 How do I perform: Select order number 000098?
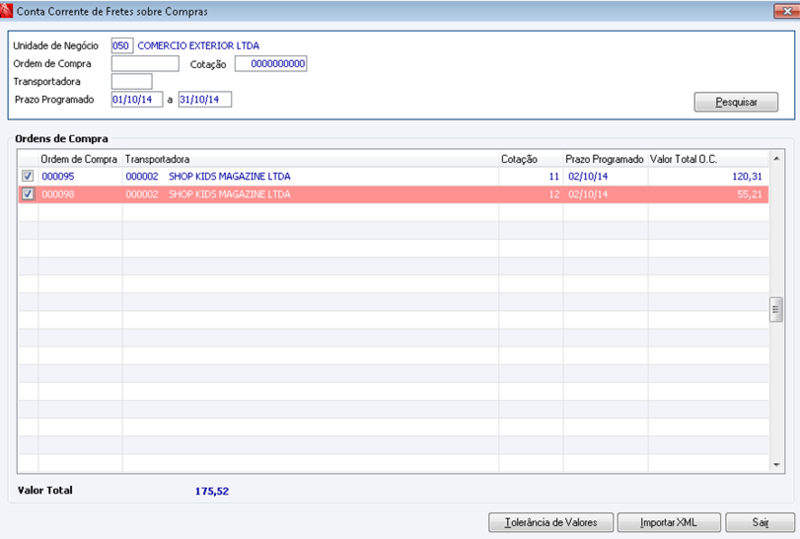58,194
